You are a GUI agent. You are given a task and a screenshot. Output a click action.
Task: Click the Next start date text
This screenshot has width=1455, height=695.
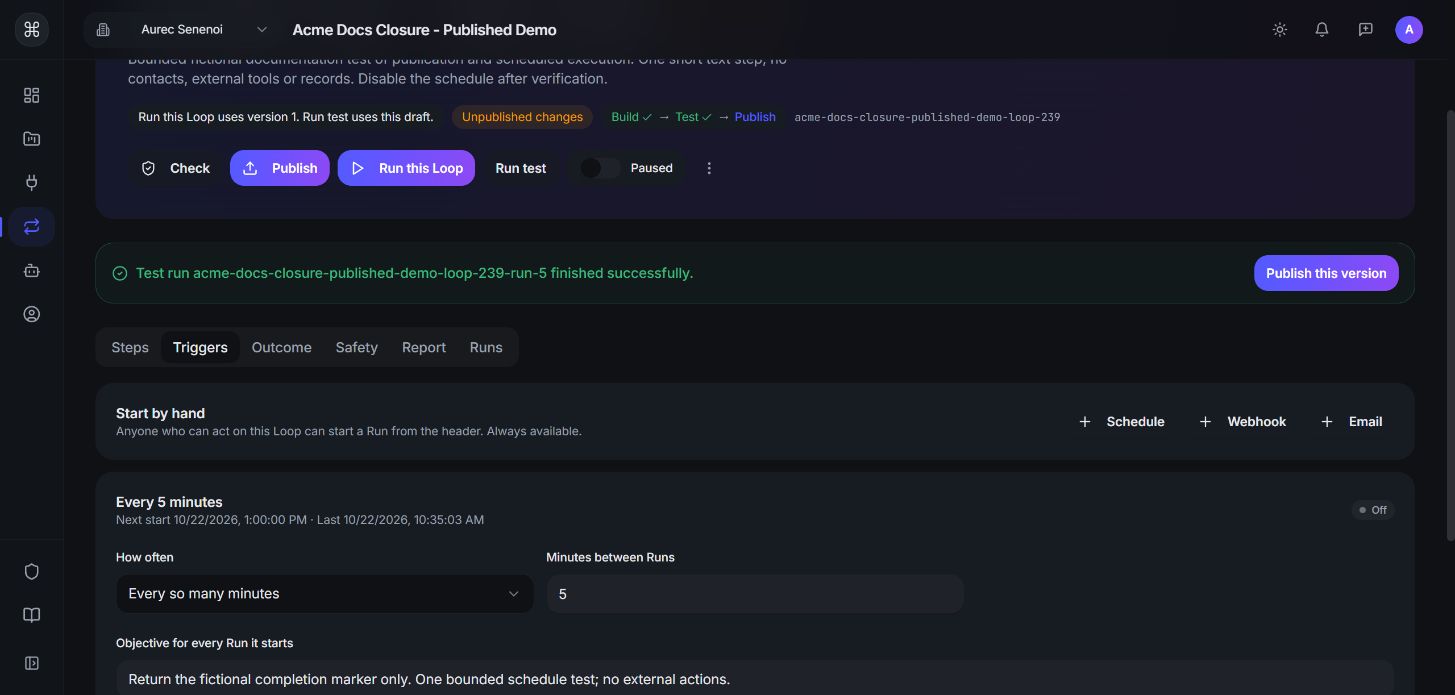coord(211,520)
